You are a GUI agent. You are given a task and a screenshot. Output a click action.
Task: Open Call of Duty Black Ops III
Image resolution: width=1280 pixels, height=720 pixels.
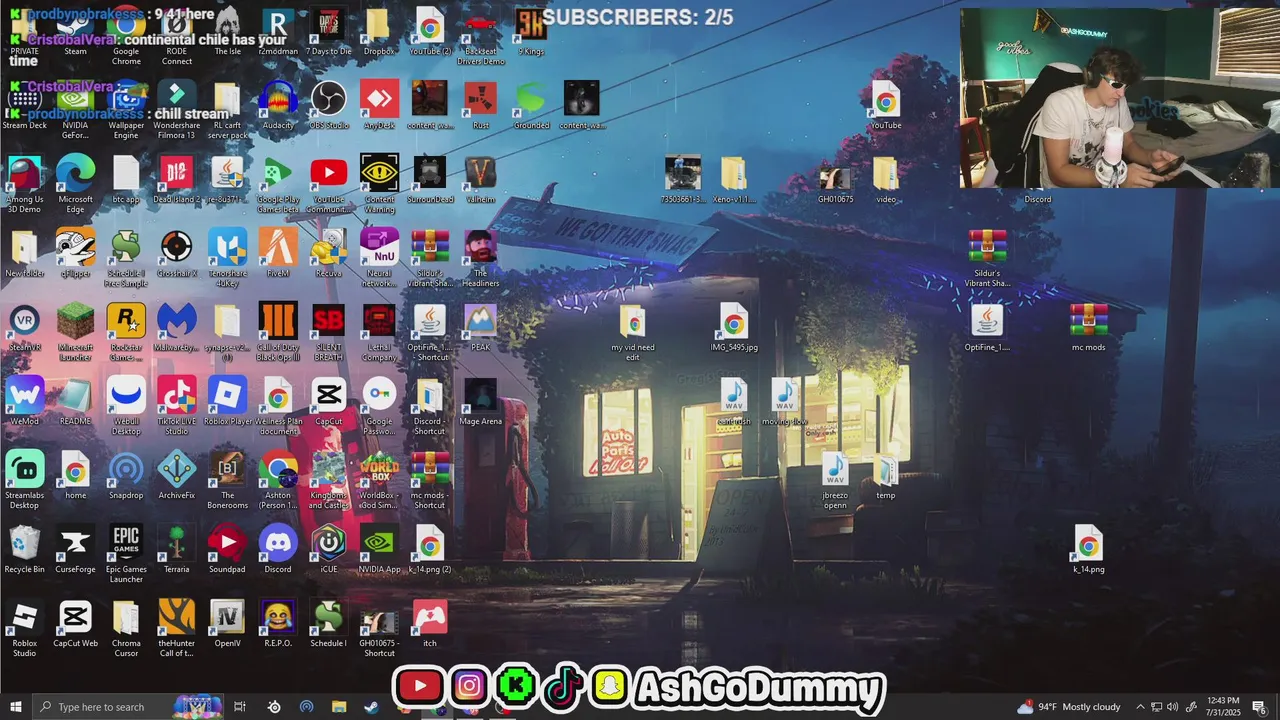278,333
